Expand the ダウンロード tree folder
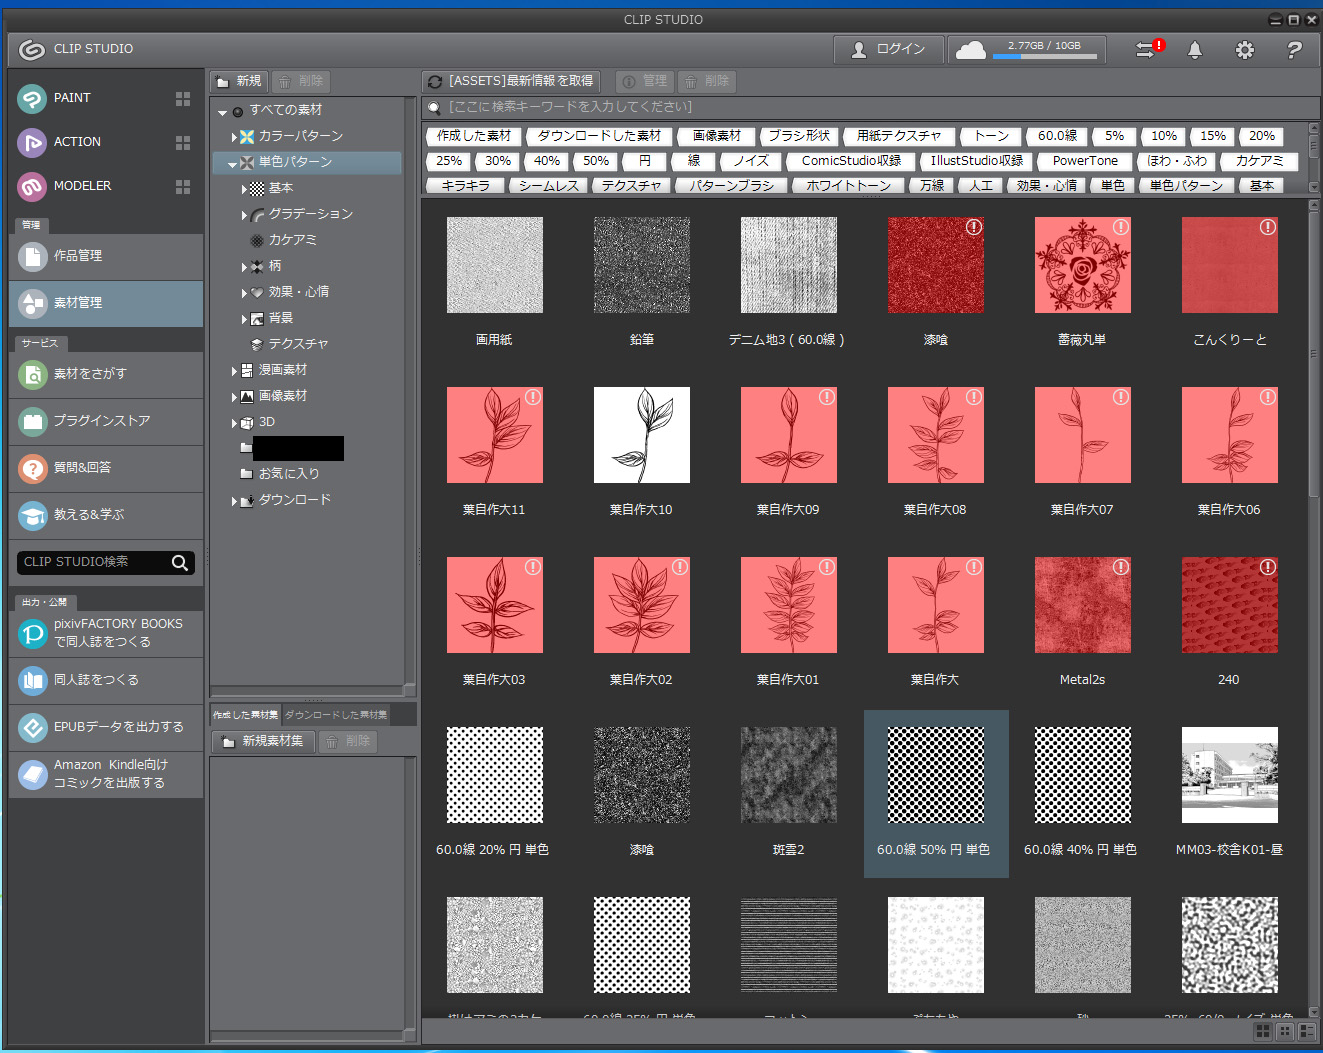This screenshot has height=1053, width=1323. (x=235, y=501)
